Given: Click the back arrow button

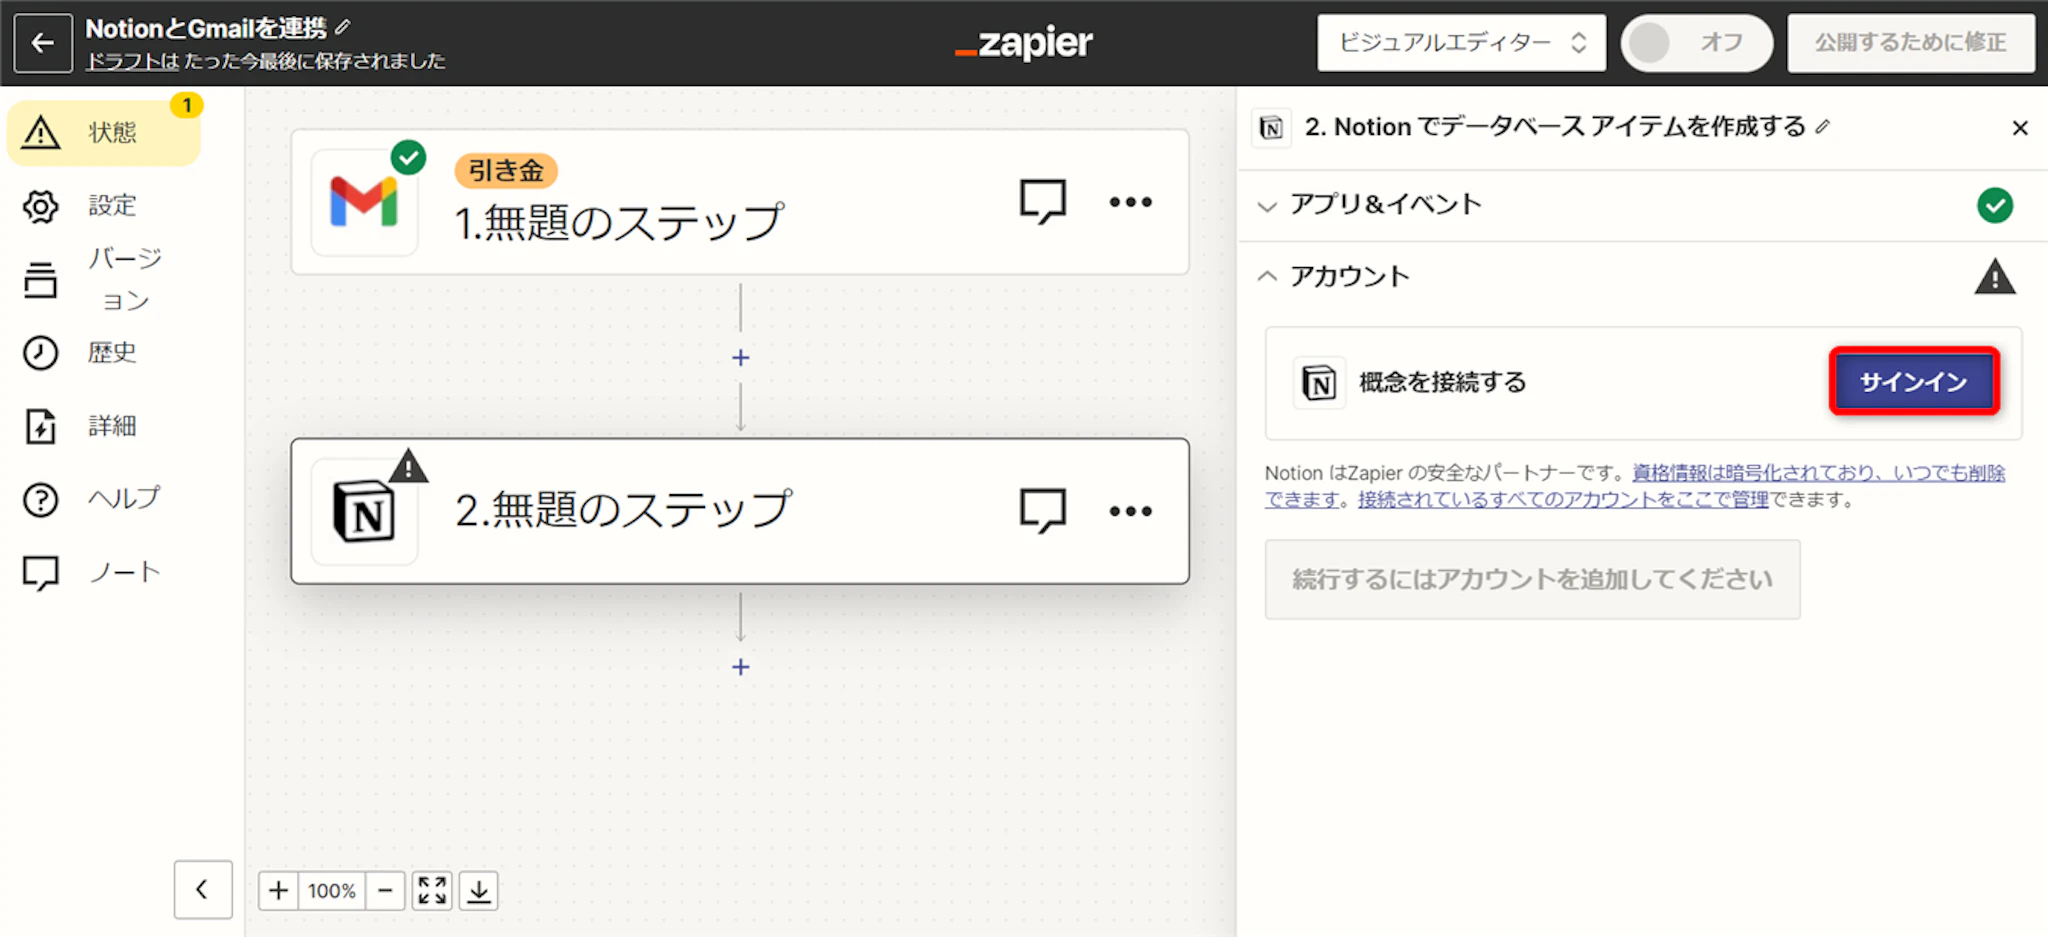Looking at the screenshot, I should click(43, 43).
